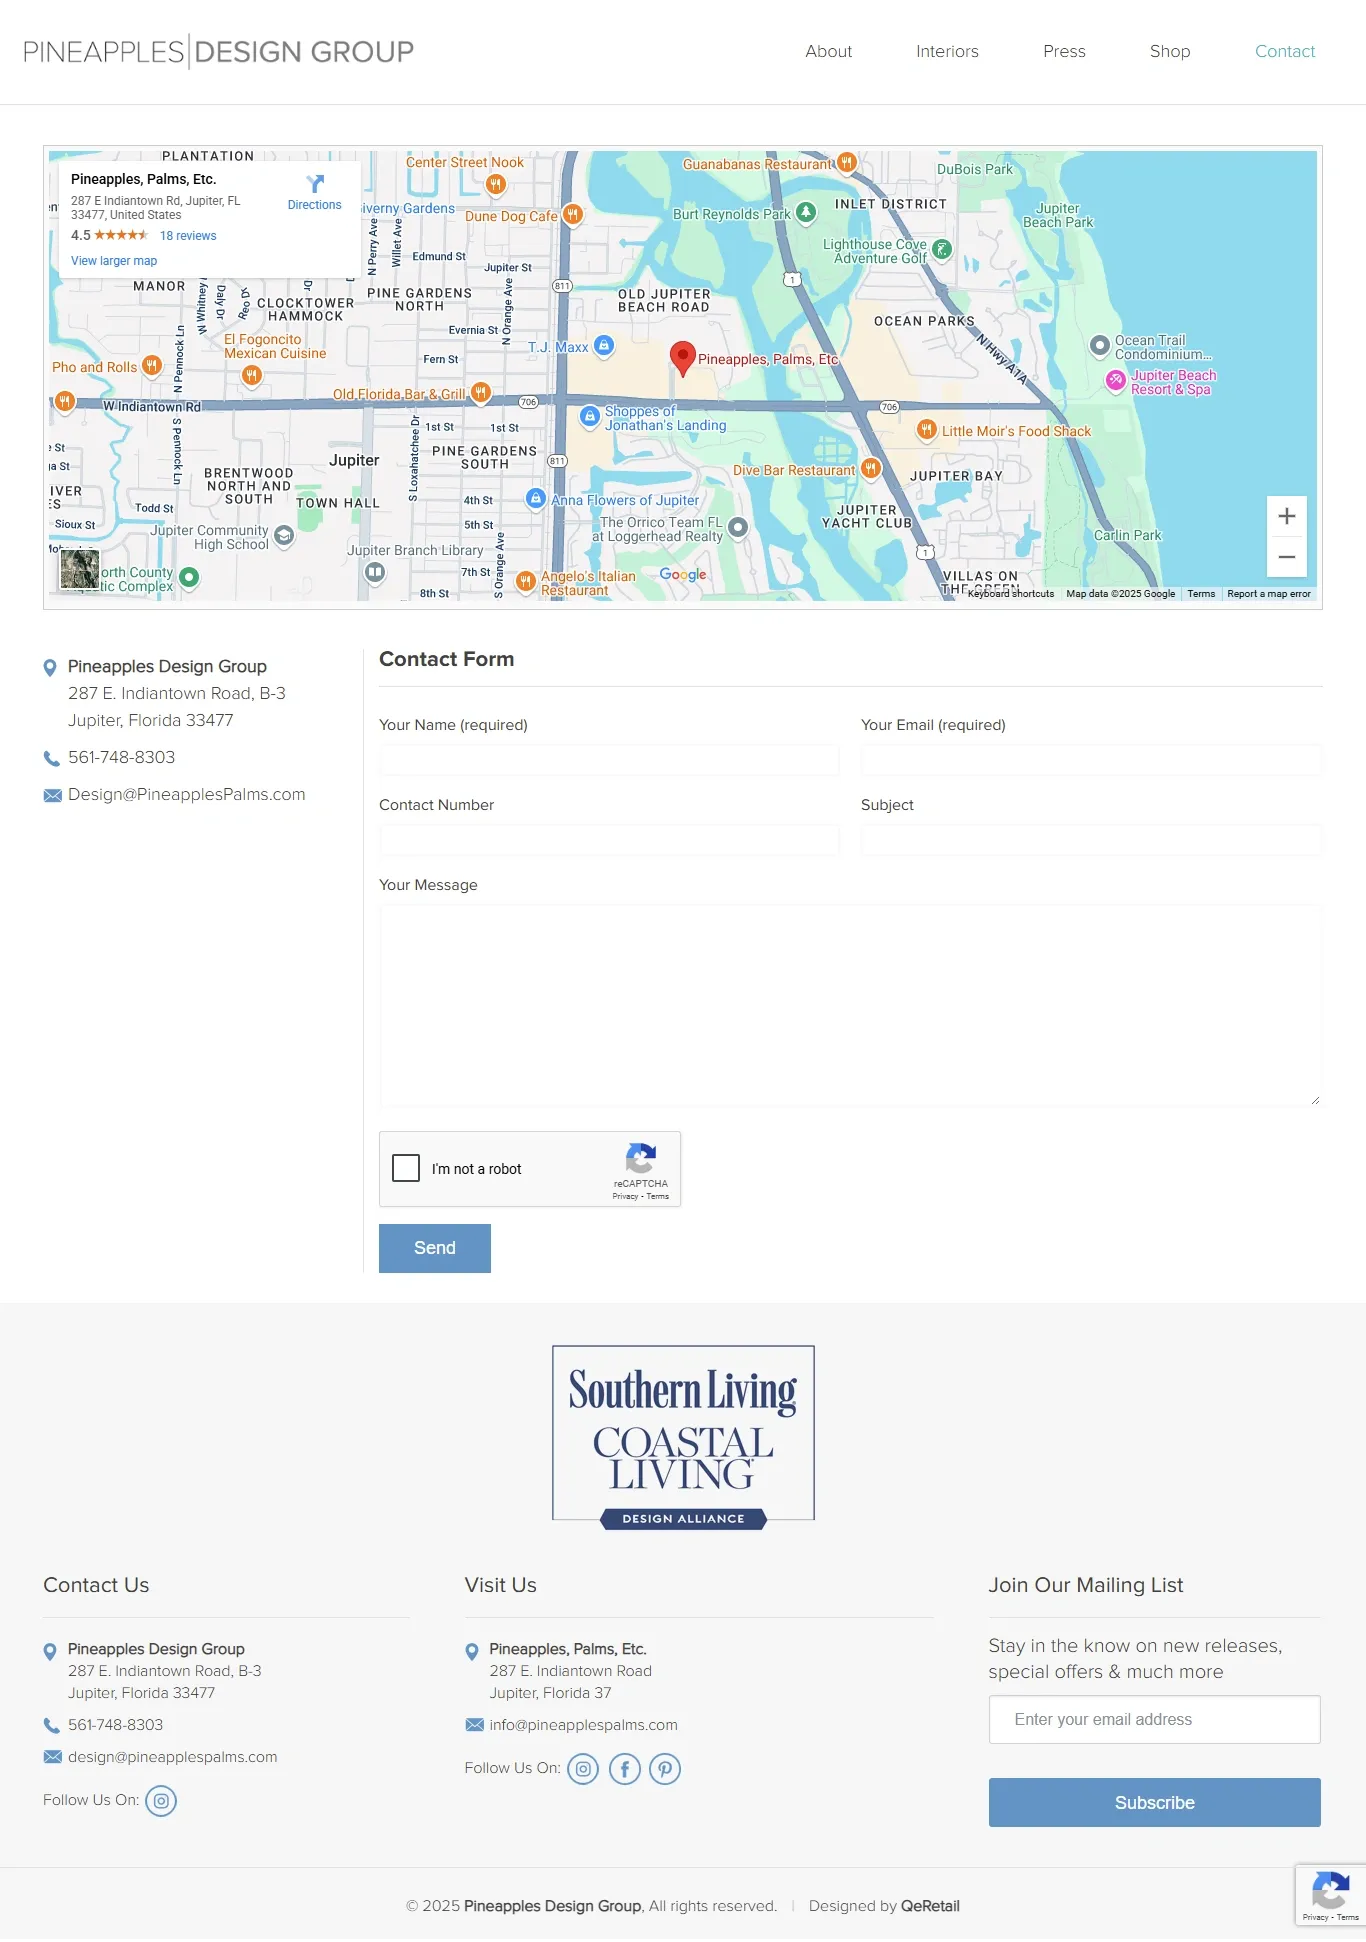1366x1942 pixels.
Task: Click the 561-748-8303 phone number in sidebar
Action: 121,757
